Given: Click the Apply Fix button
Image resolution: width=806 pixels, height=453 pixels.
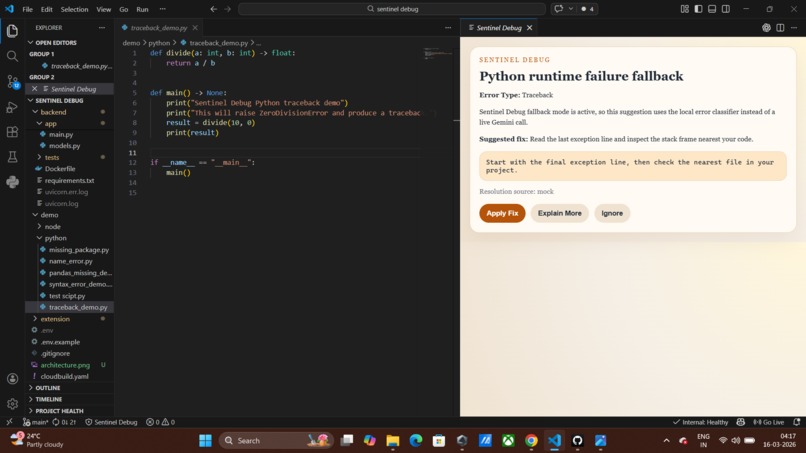Looking at the screenshot, I should click(502, 213).
